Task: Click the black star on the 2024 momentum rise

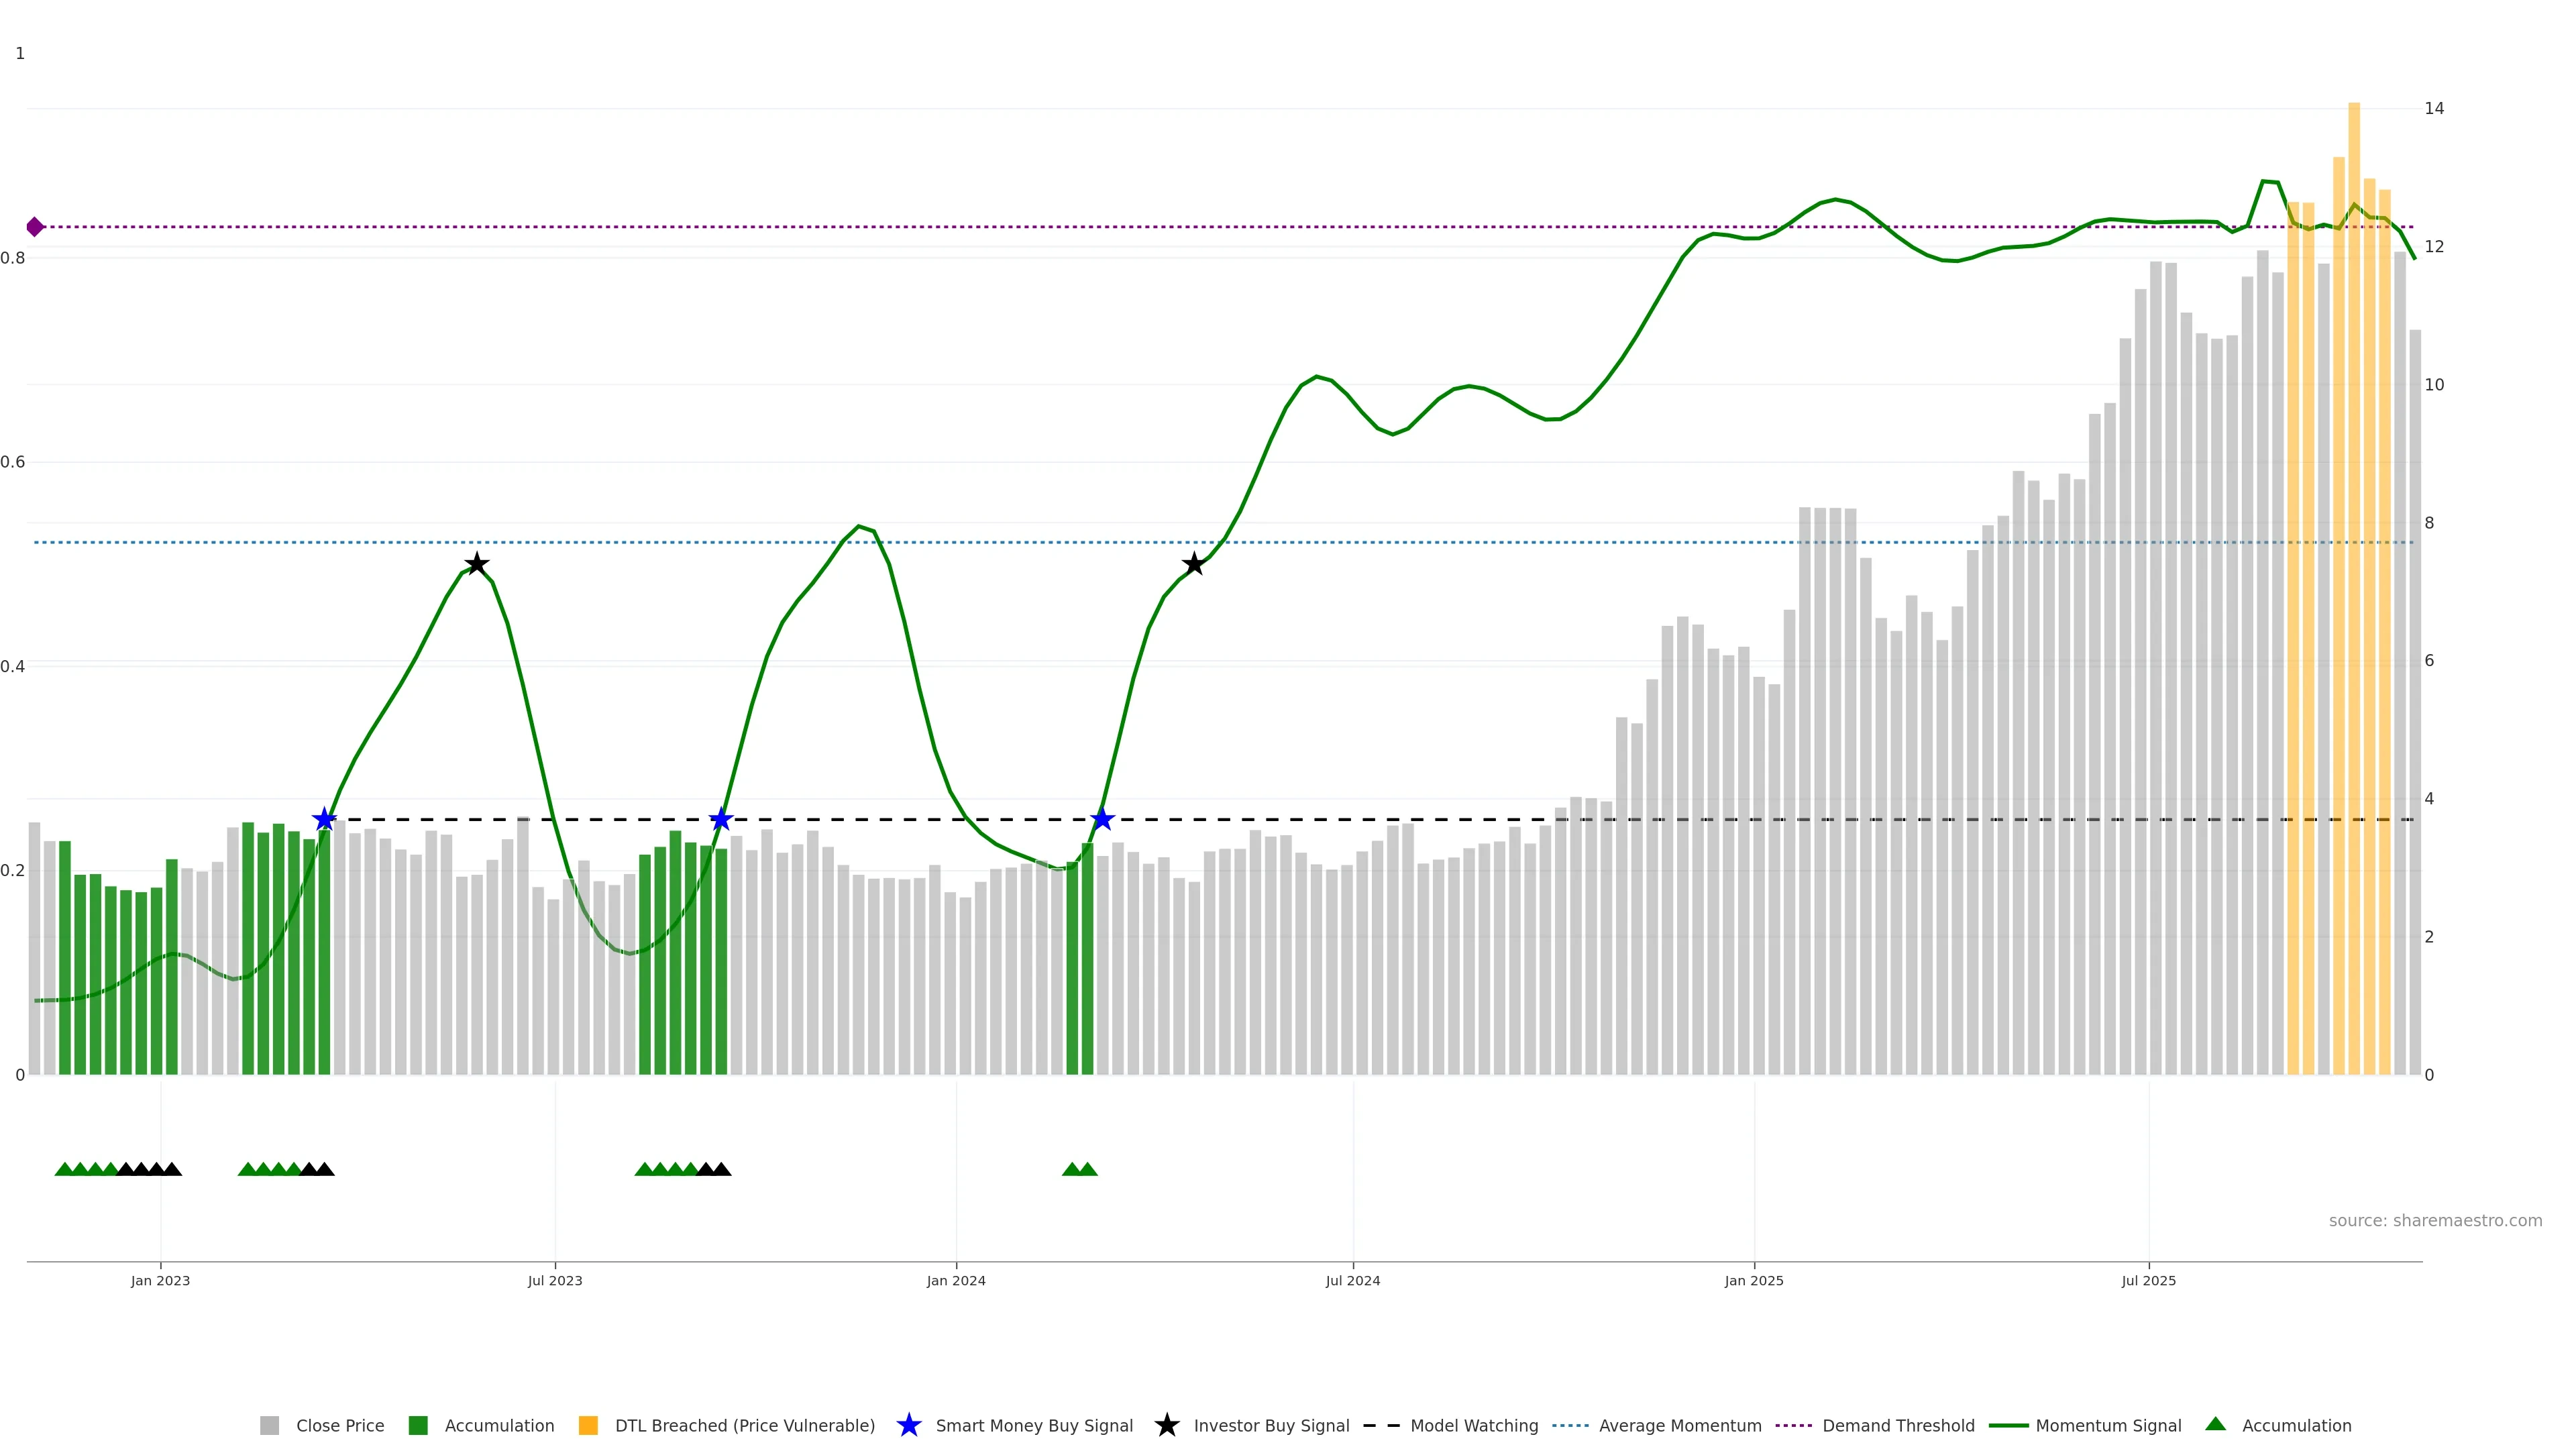Action: [x=1193, y=564]
